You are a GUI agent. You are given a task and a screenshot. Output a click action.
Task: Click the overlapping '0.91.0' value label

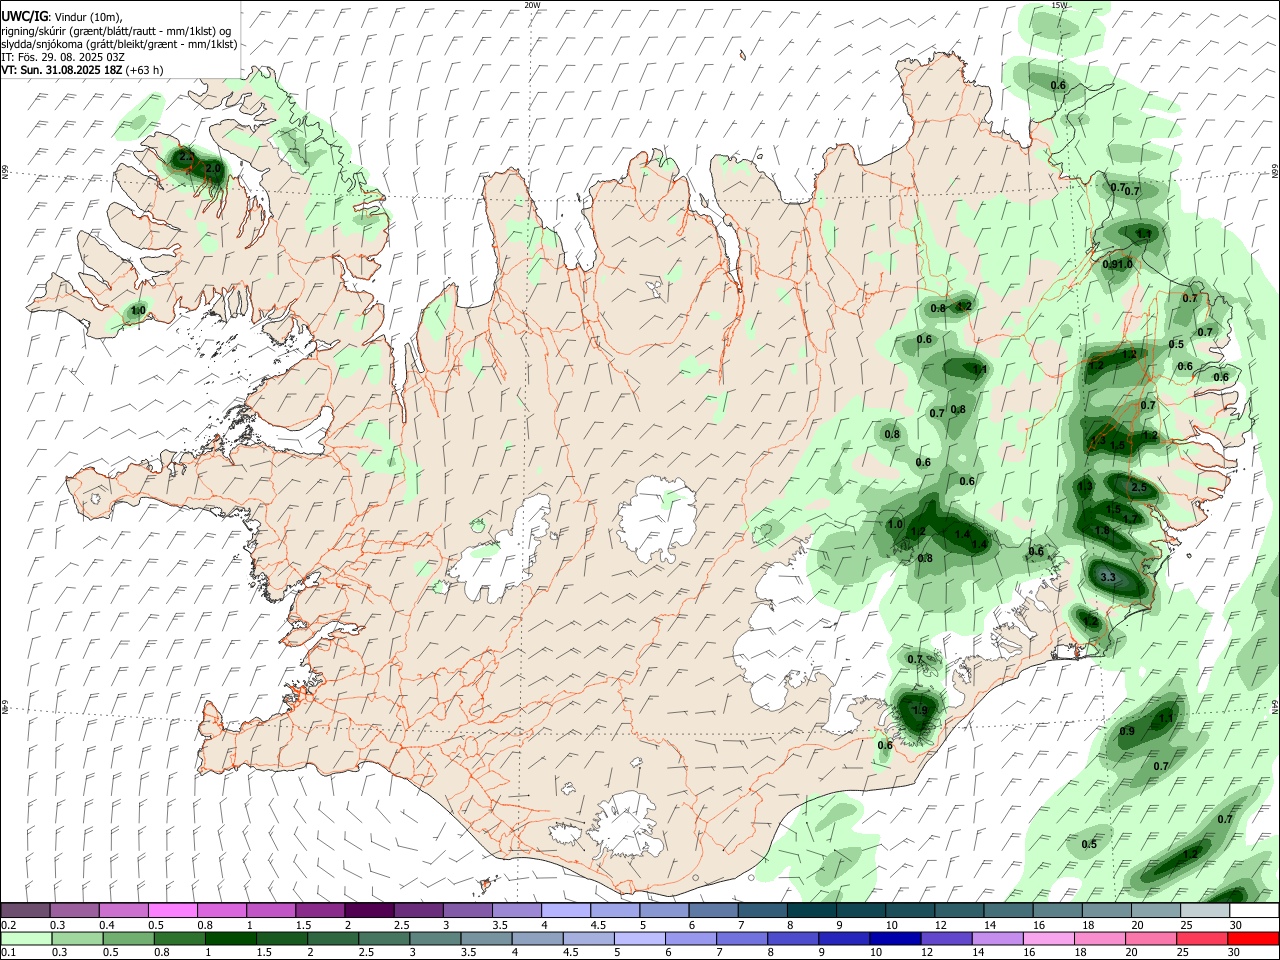tap(1118, 265)
